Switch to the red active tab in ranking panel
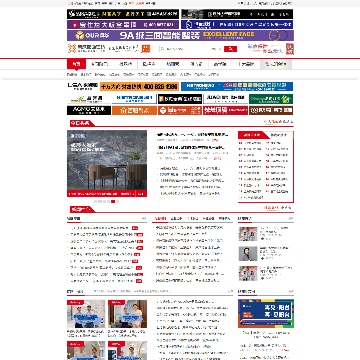Viewport: 360px width, 360px height. (x=252, y=135)
